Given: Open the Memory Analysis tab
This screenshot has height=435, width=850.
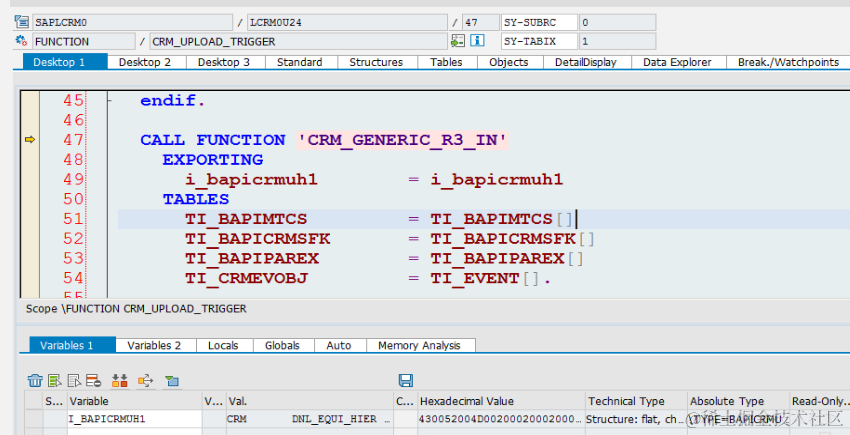Looking at the screenshot, I should click(419, 345).
